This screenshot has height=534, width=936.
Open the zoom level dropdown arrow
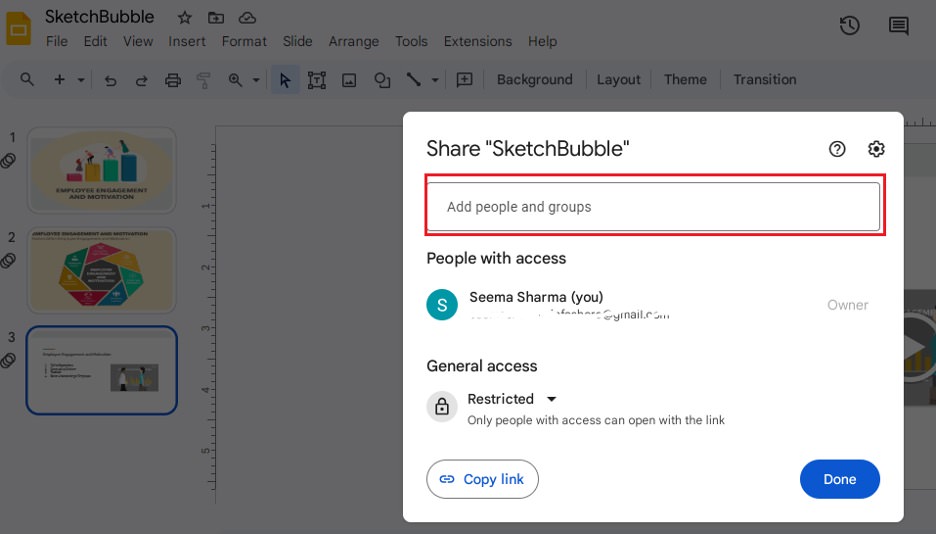(255, 79)
